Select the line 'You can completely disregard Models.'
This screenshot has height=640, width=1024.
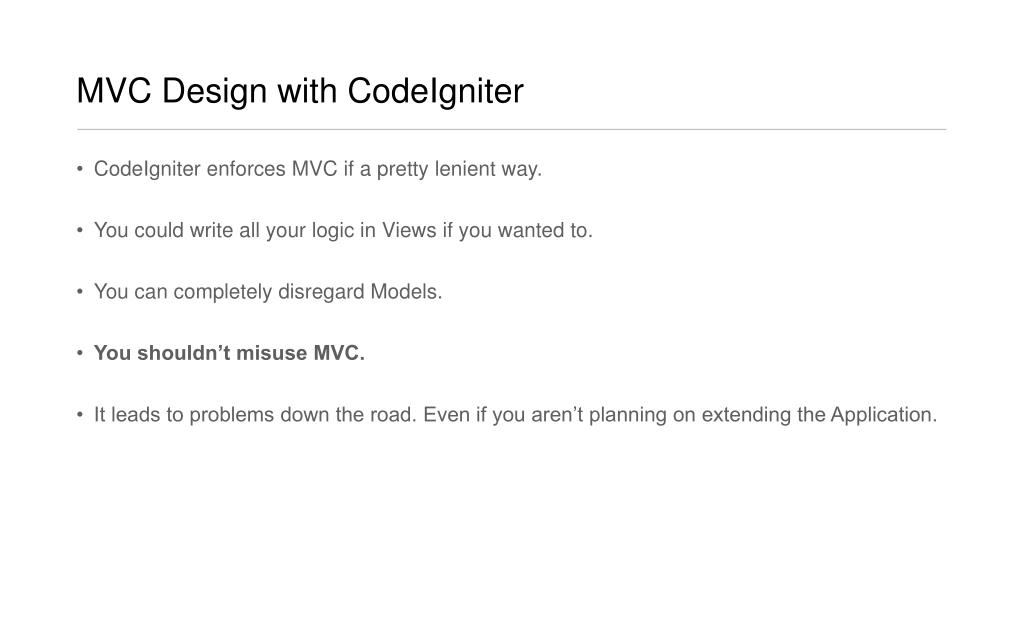268,292
